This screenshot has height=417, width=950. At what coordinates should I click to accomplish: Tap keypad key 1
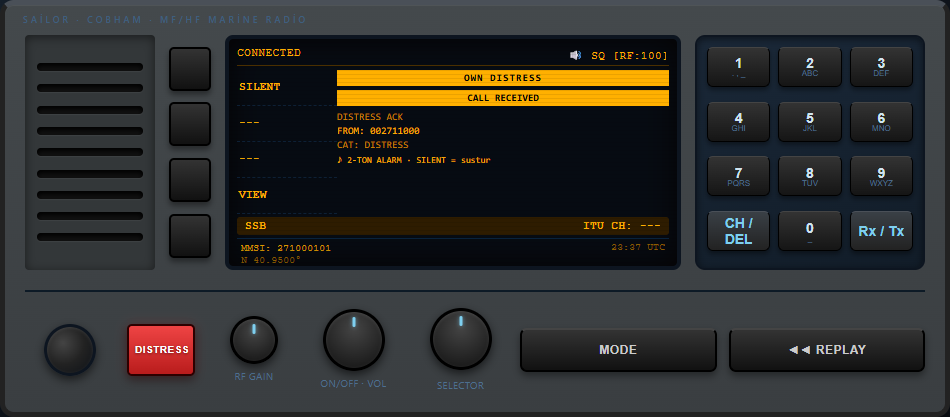click(738, 67)
